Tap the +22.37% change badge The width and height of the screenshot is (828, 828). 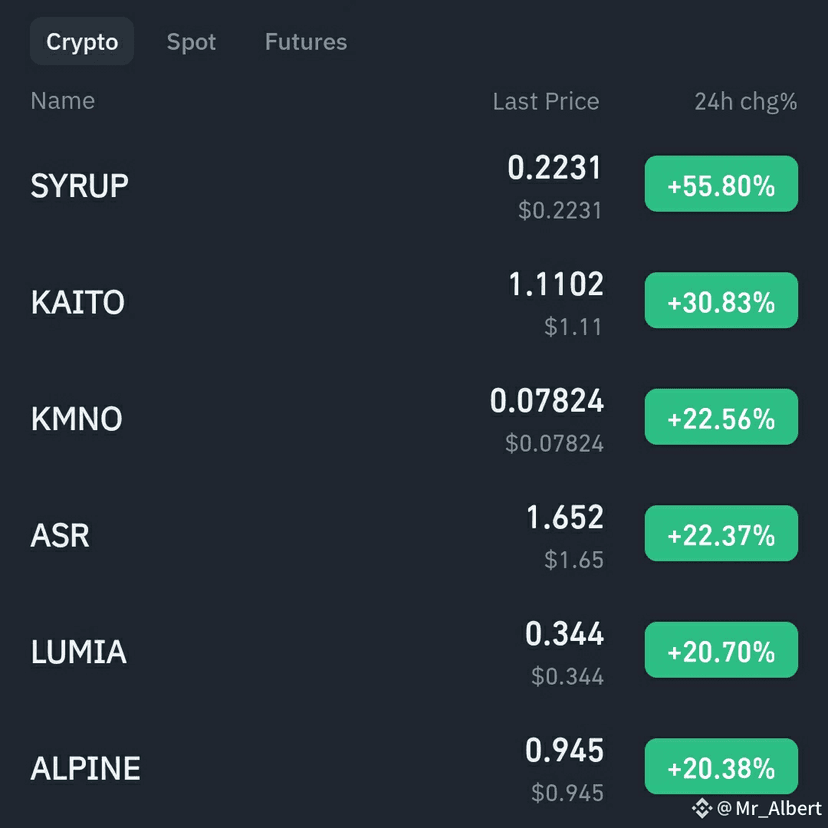pos(721,533)
